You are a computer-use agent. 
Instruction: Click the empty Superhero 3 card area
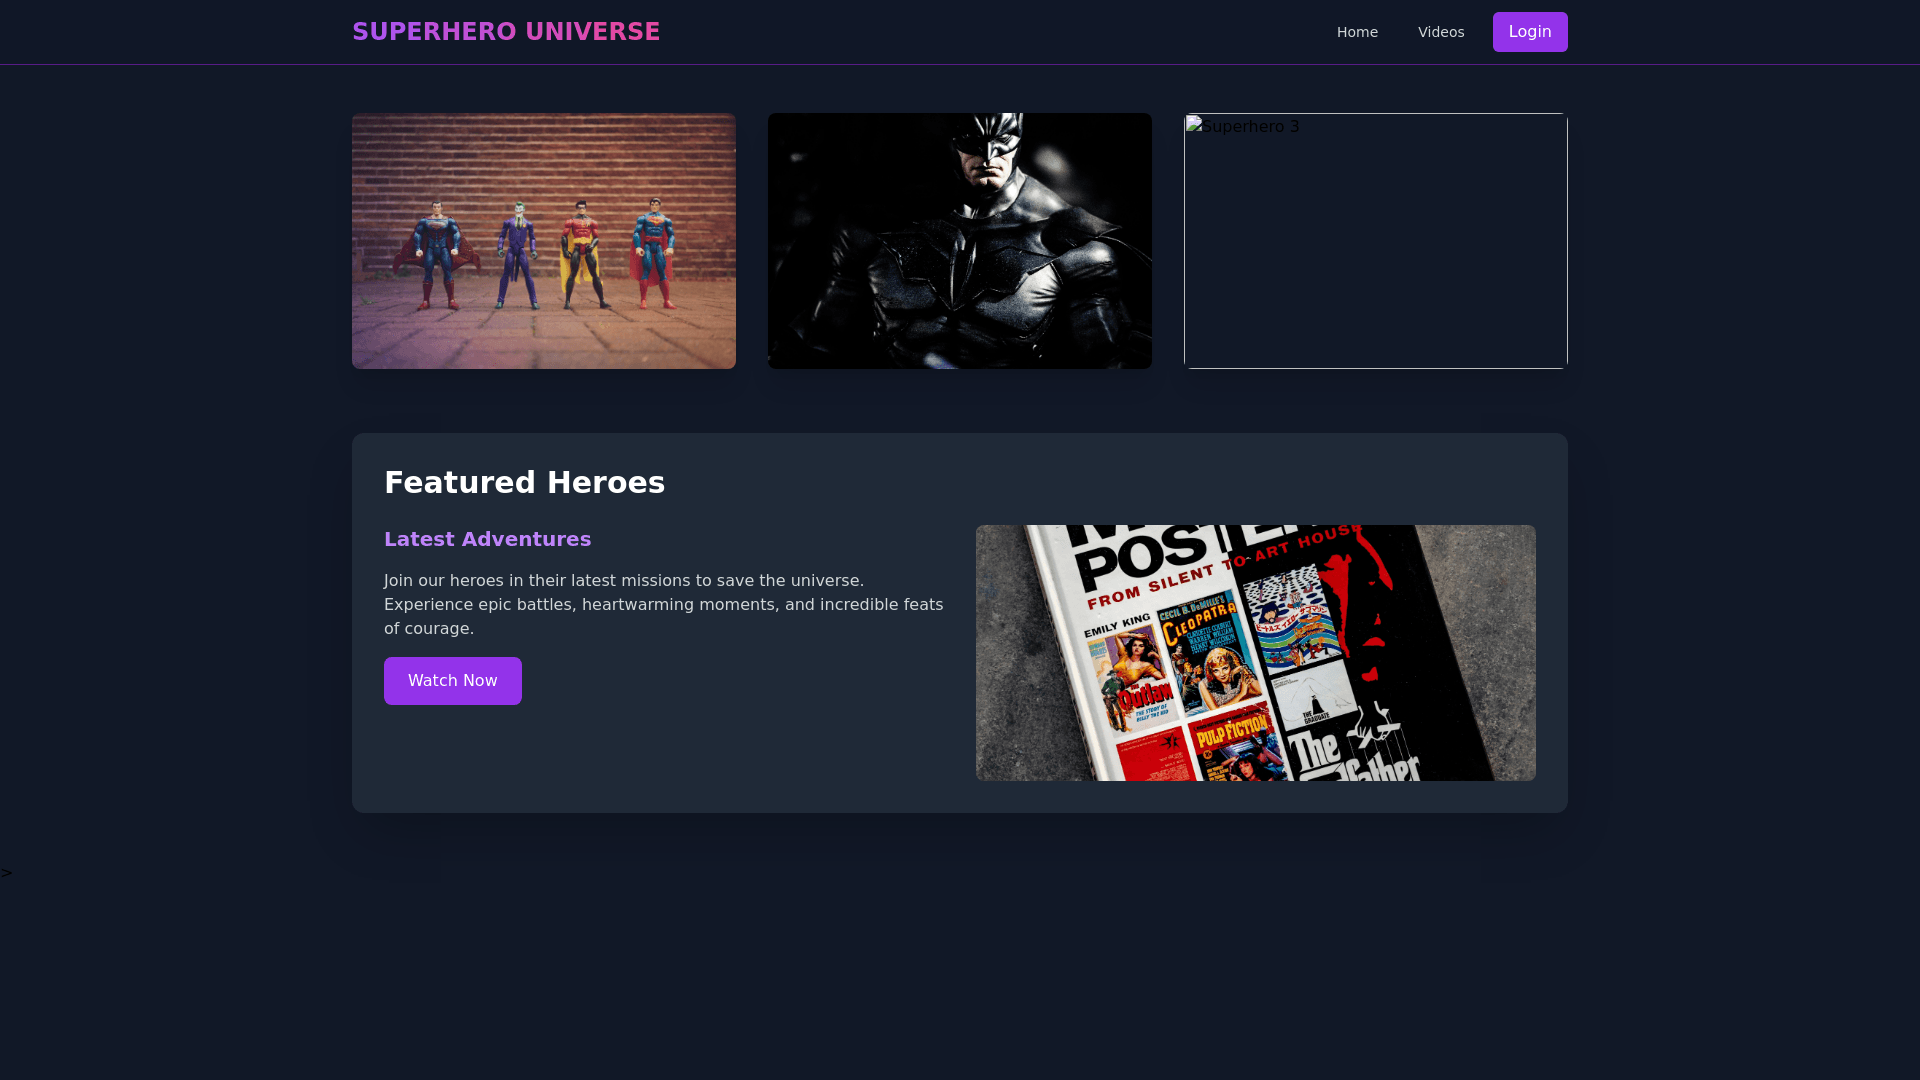tap(1376, 260)
